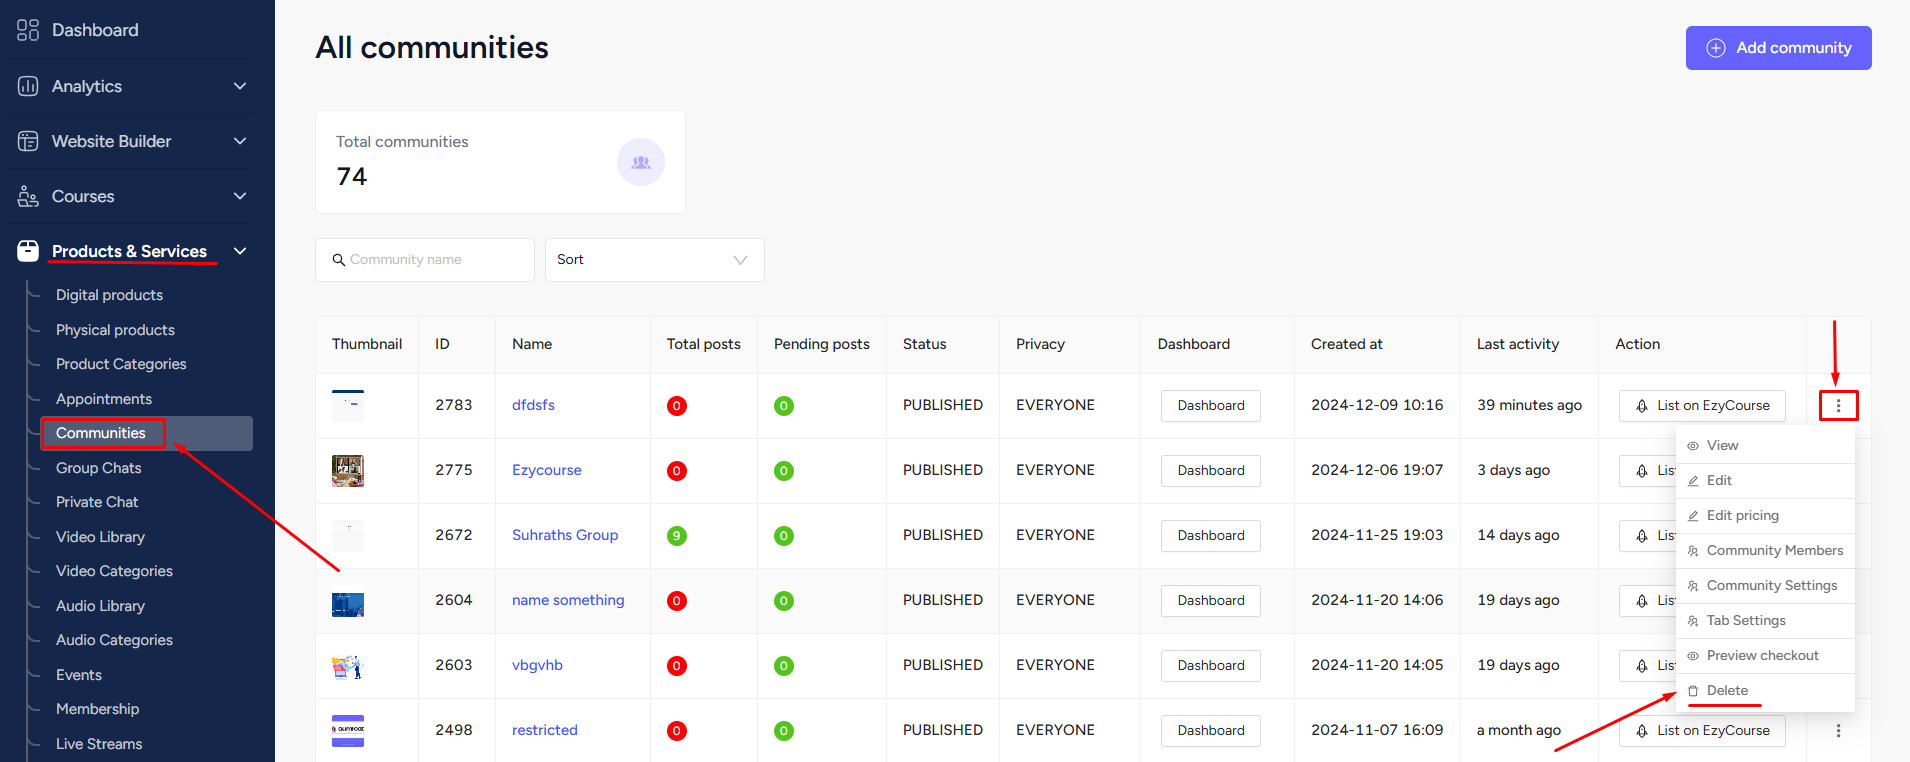1910x762 pixels.
Task: Click red total posts badge for restricted
Action: coord(677,731)
